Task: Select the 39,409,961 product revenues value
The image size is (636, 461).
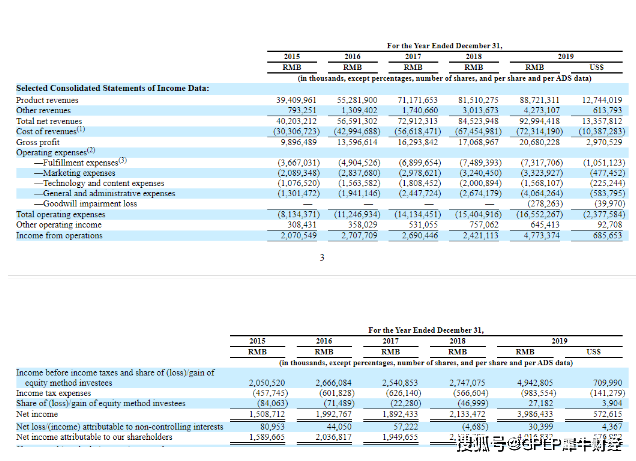Action: point(296,101)
